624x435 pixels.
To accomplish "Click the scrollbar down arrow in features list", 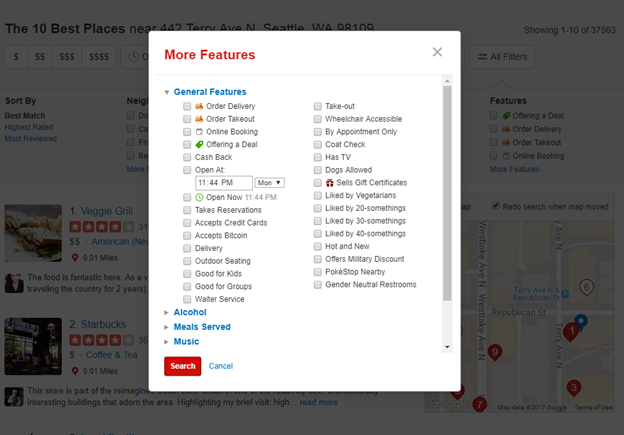I will 447,347.
